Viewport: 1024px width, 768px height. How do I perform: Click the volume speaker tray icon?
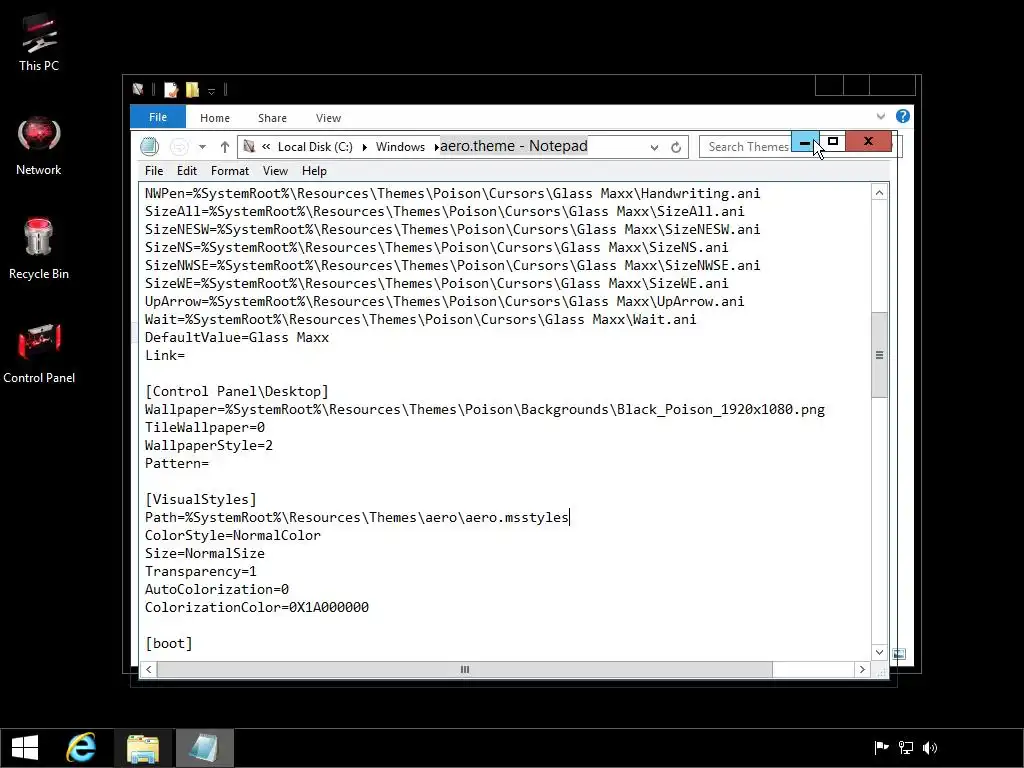[930, 748]
